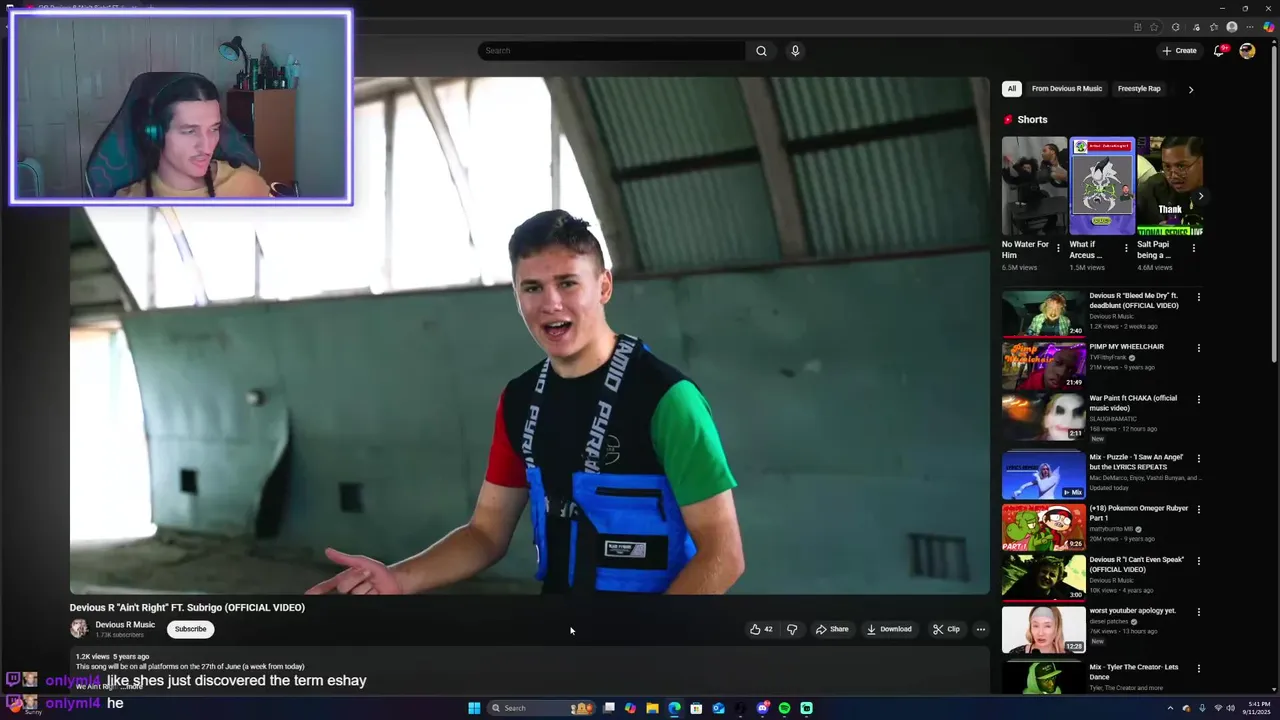This screenshot has height=720, width=1280.
Task: Open options for War Paint ft CHAKA video
Action: coord(1199,399)
